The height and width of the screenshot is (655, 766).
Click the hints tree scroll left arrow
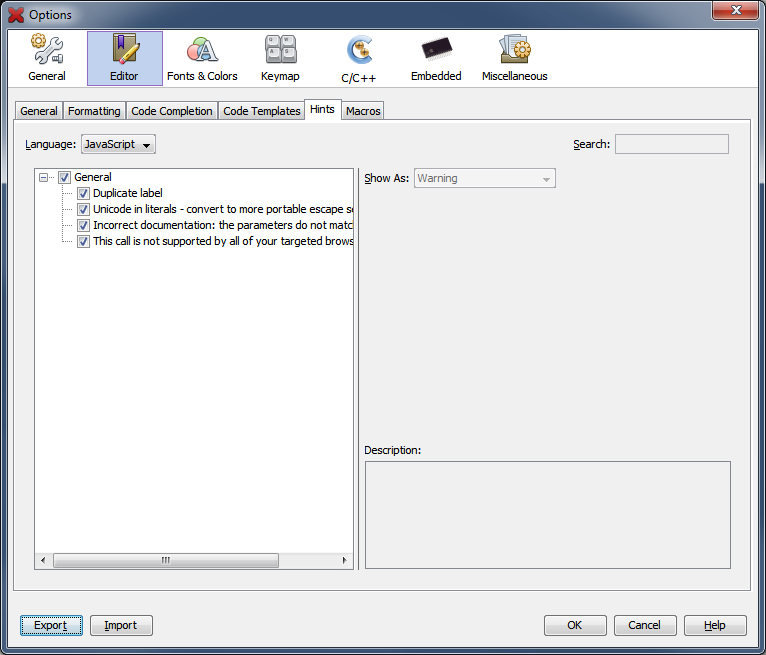(43, 560)
